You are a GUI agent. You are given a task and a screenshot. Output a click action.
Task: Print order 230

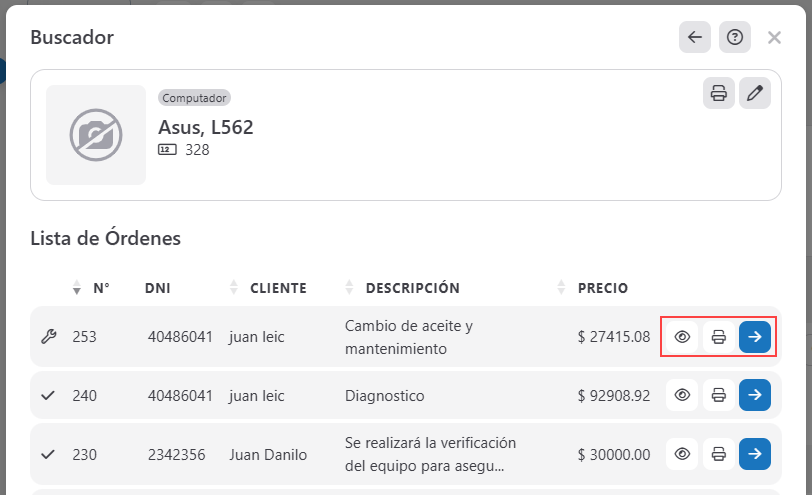[718, 454]
